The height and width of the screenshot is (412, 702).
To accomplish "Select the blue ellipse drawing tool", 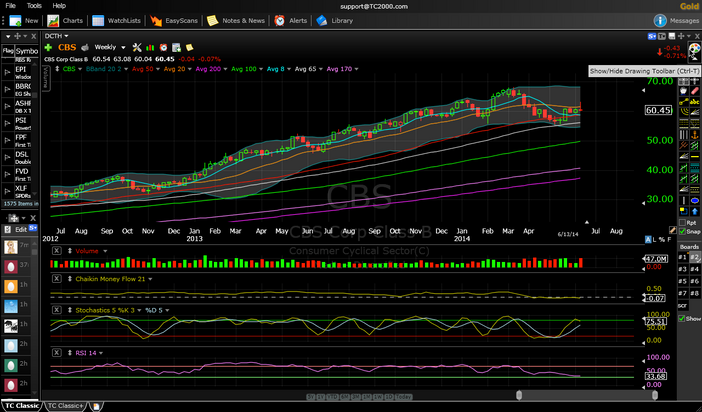I will pos(694,200).
